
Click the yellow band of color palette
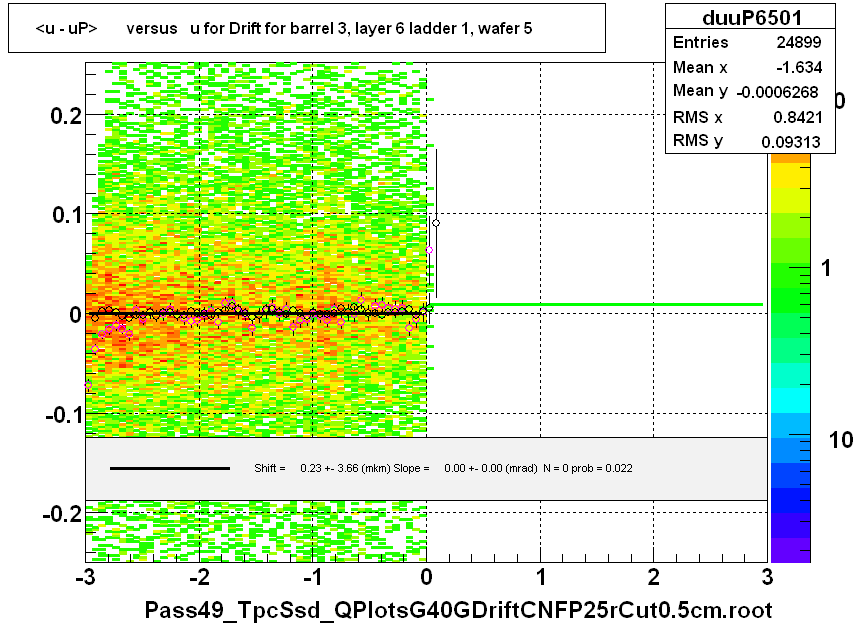pos(790,176)
